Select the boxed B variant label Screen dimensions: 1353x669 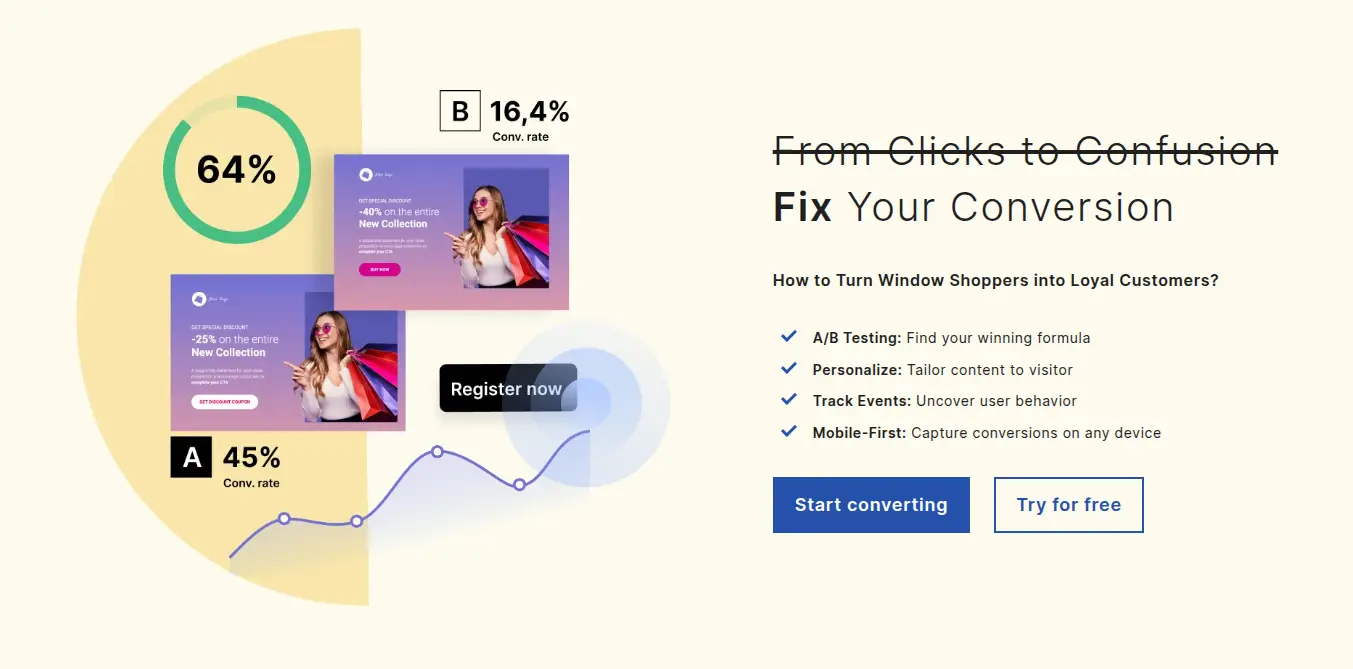(x=460, y=111)
